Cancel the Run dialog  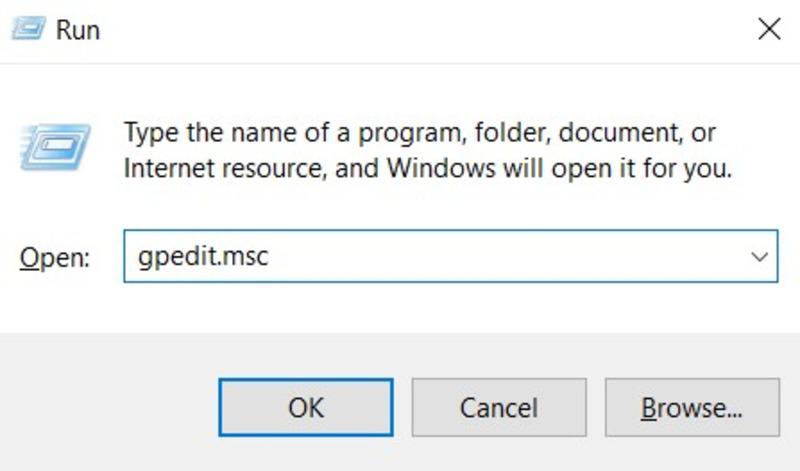(499, 407)
